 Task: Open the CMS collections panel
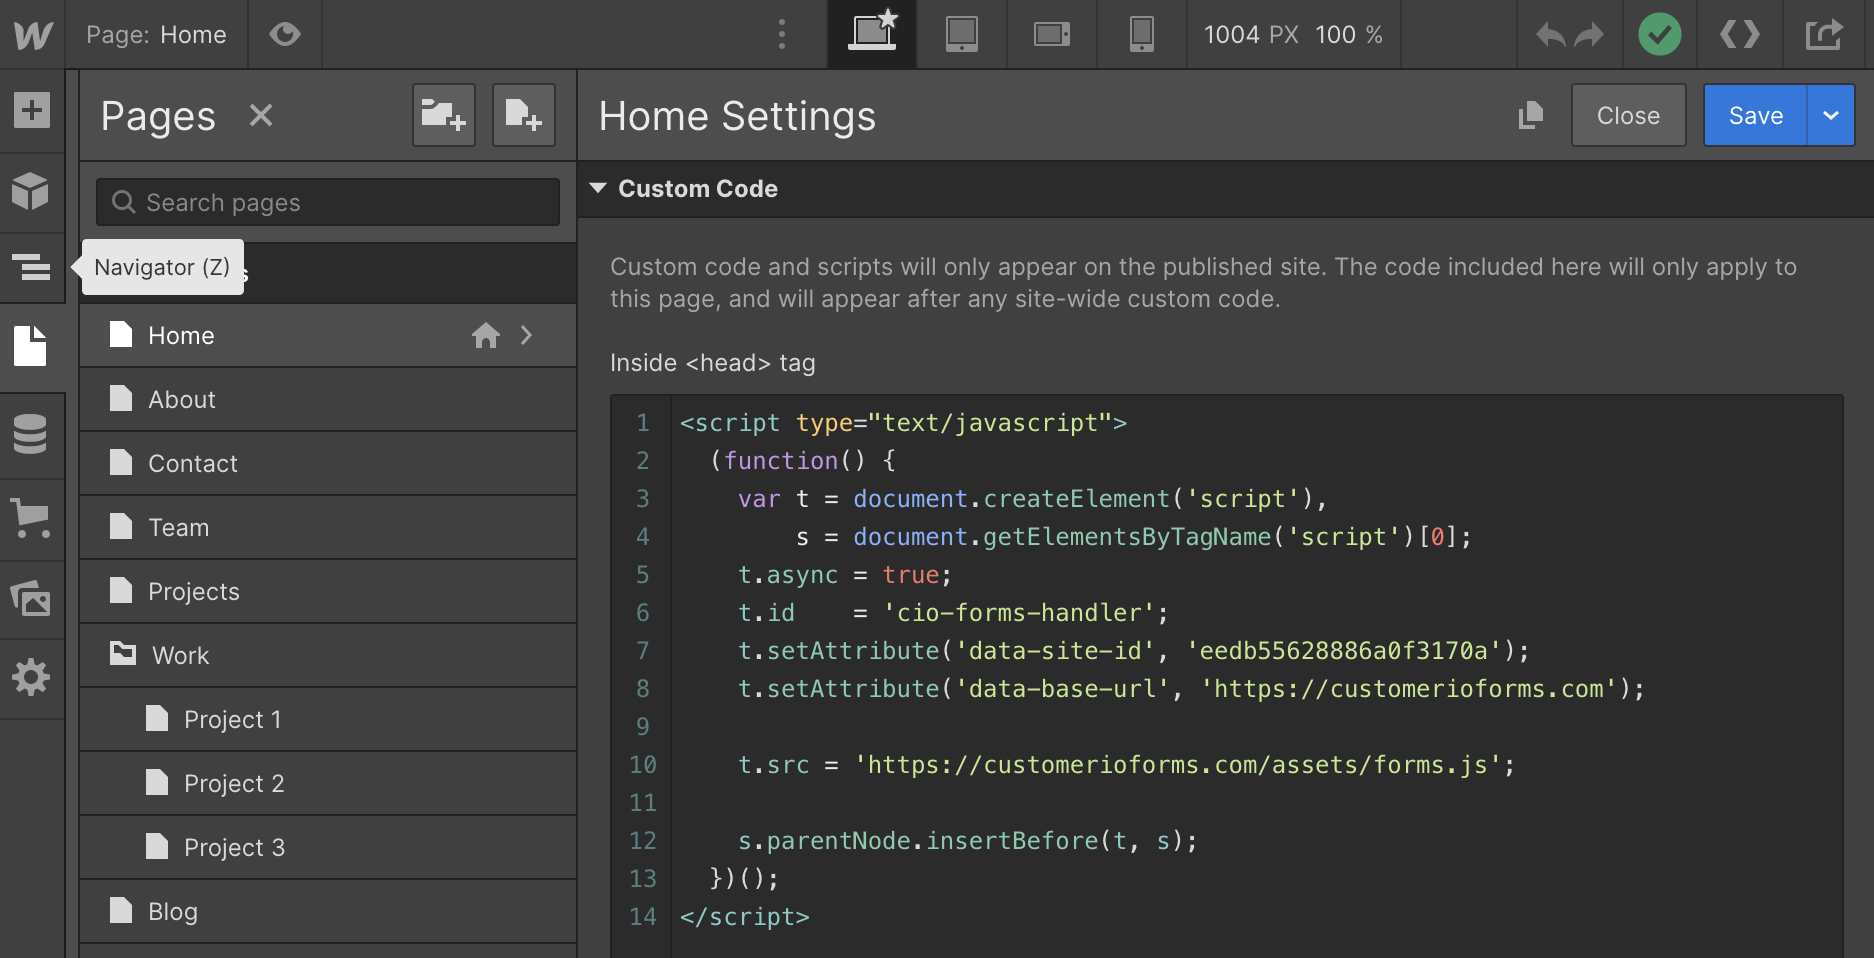32,434
